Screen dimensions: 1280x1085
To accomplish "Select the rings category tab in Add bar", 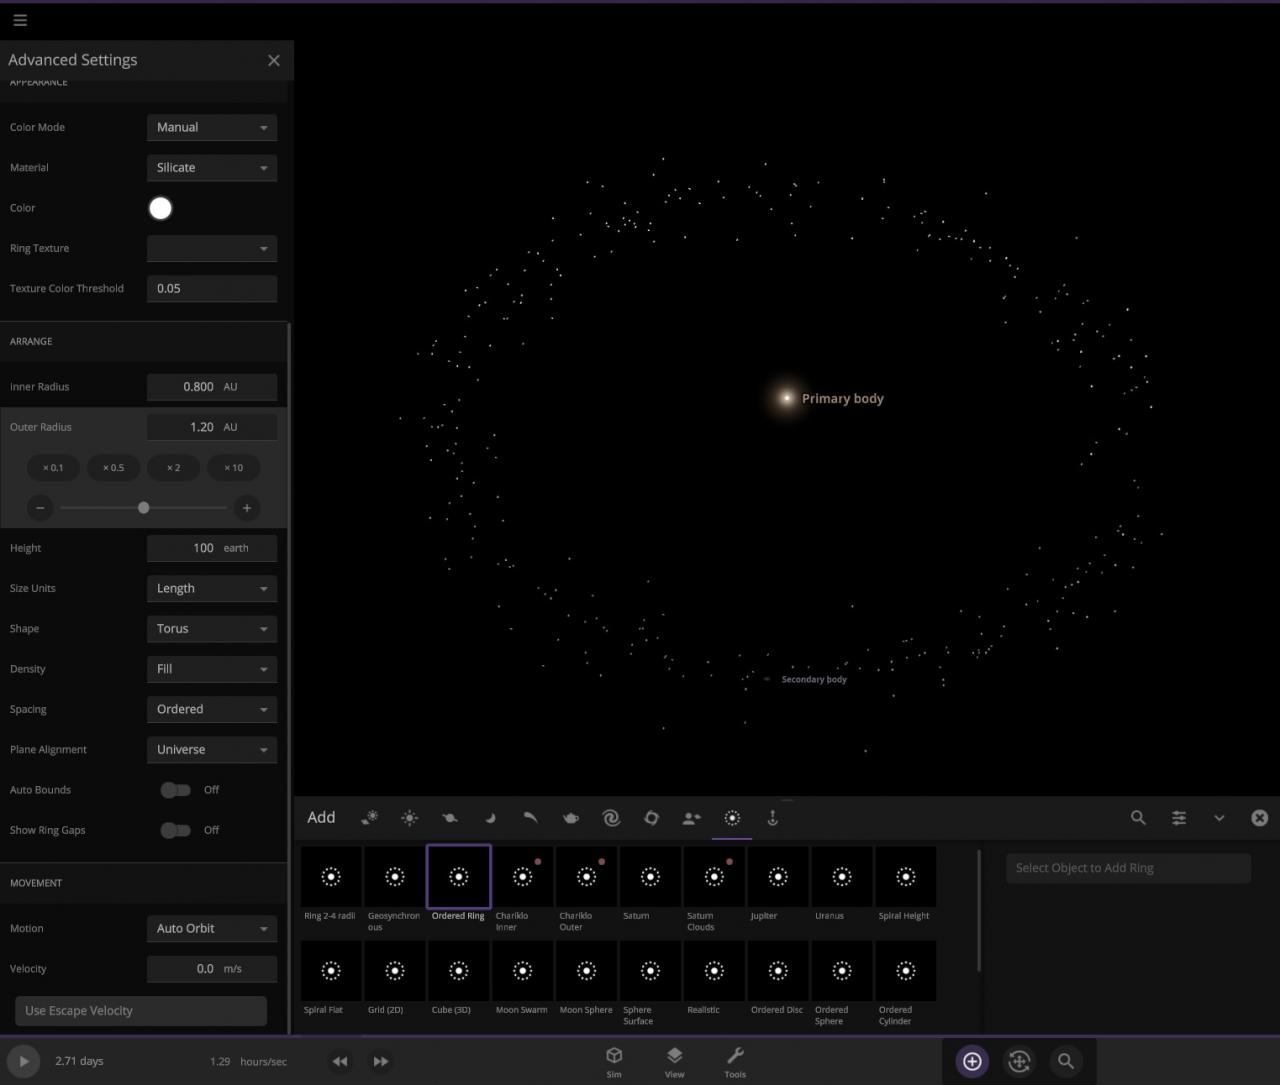I will click(x=732, y=818).
